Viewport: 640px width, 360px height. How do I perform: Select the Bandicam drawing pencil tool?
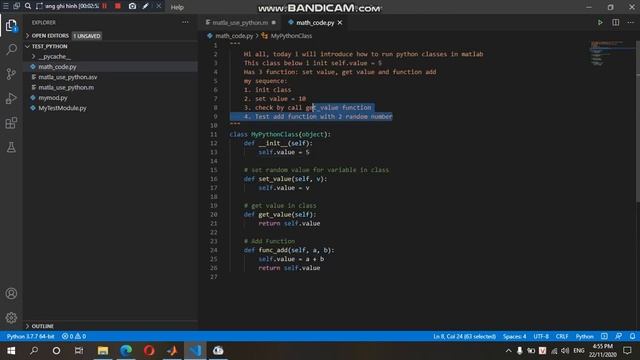pos(145,6)
